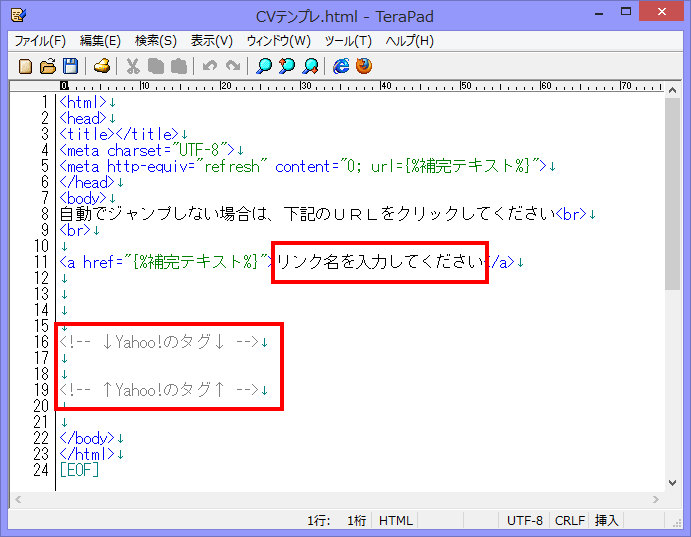
Task: Click vertical scrollbar up arrow
Action: [x=672, y=90]
